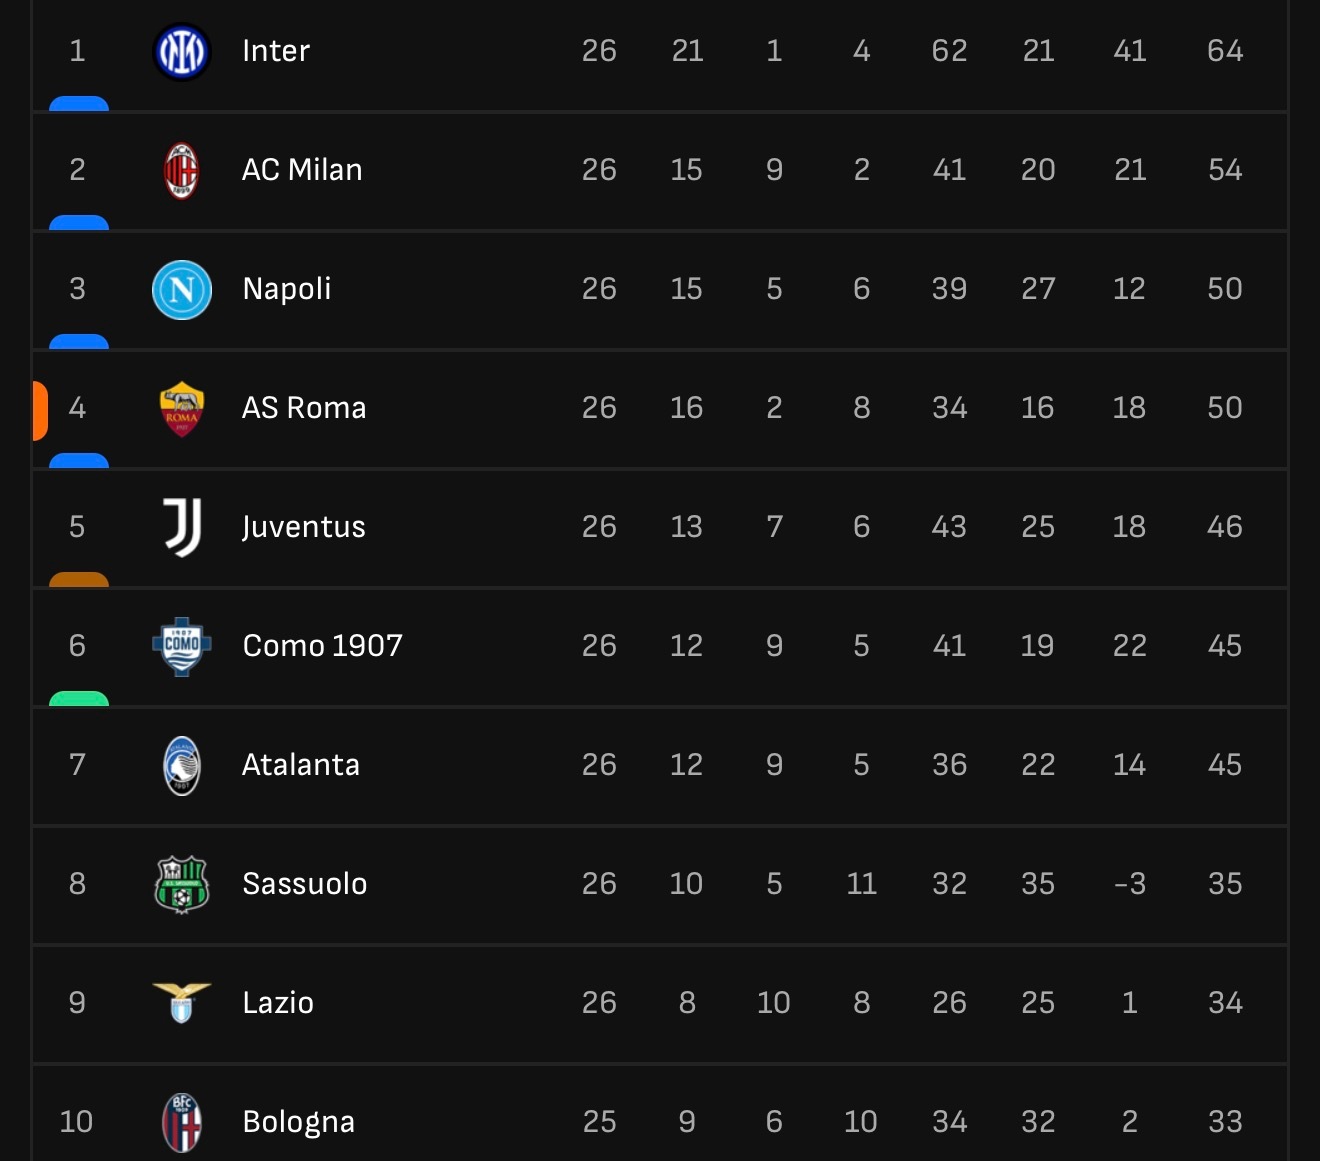This screenshot has height=1161, width=1320.
Task: Open the Como 1907 team name link
Action: 322,646
